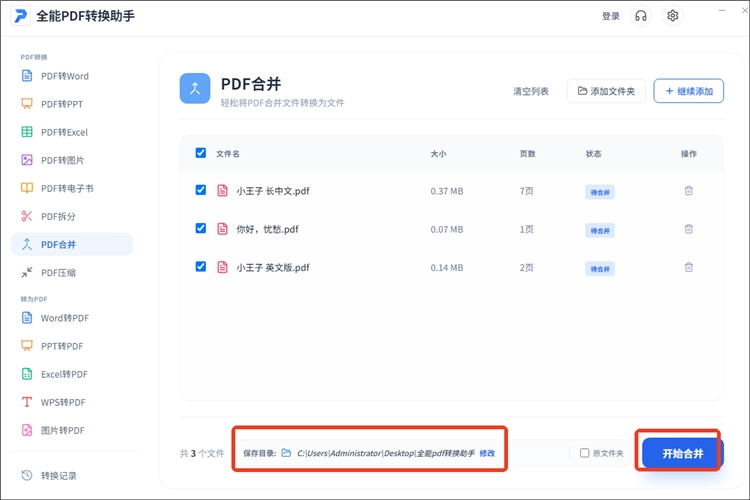The image size is (750, 500).
Task: Click 继续添加 button
Action: 689,91
